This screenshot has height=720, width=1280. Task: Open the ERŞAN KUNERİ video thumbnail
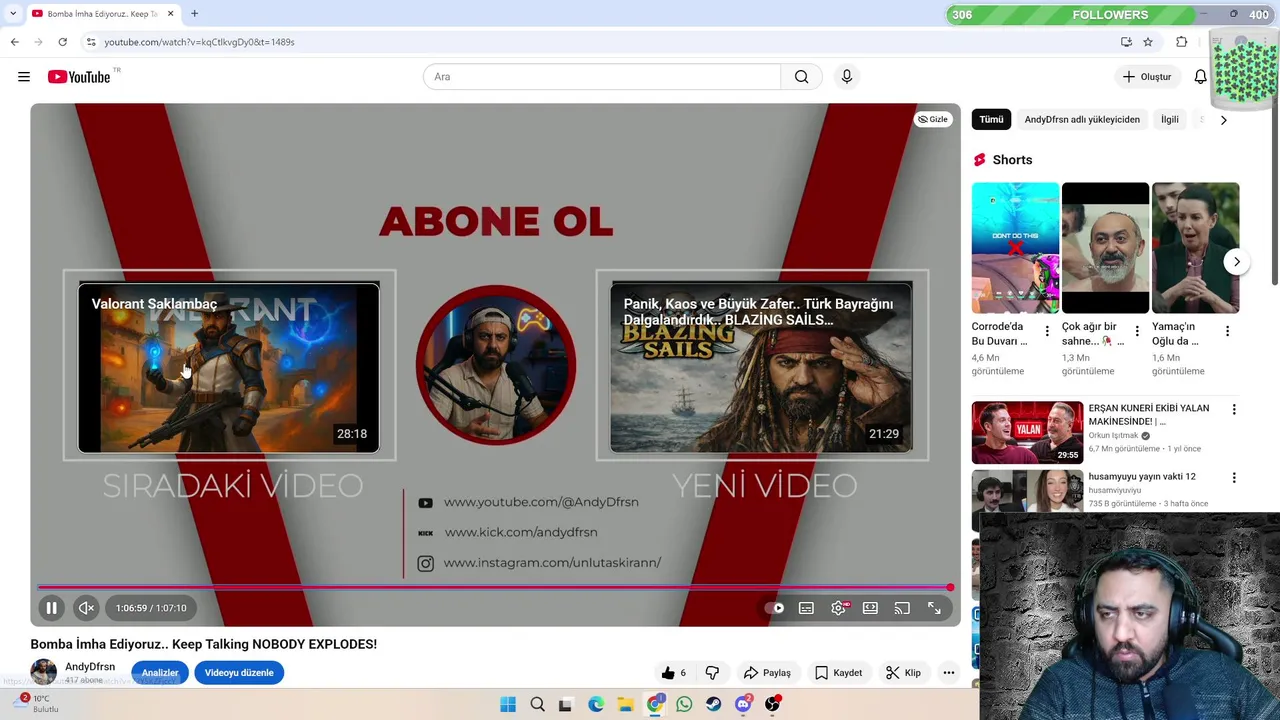click(x=1027, y=432)
